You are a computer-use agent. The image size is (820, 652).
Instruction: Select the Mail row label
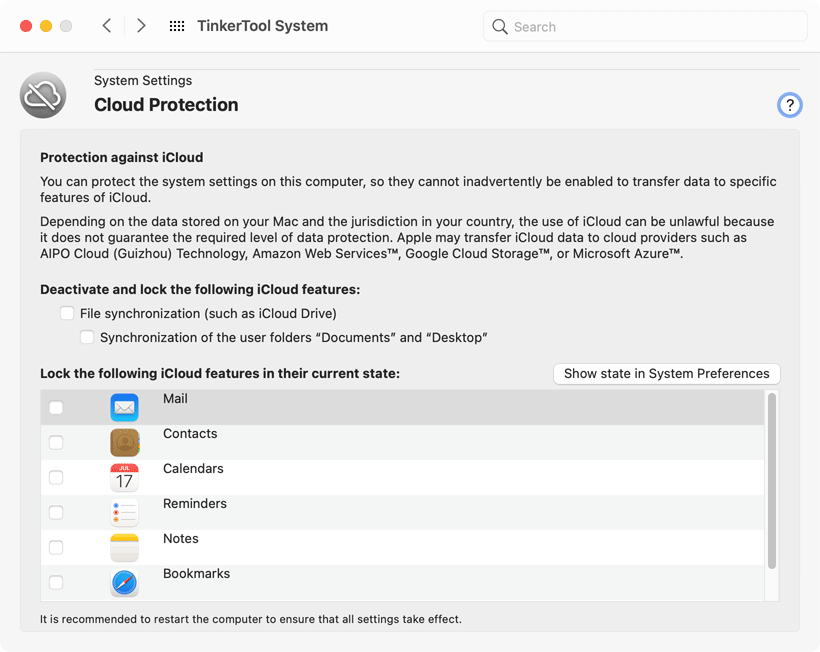tap(175, 399)
